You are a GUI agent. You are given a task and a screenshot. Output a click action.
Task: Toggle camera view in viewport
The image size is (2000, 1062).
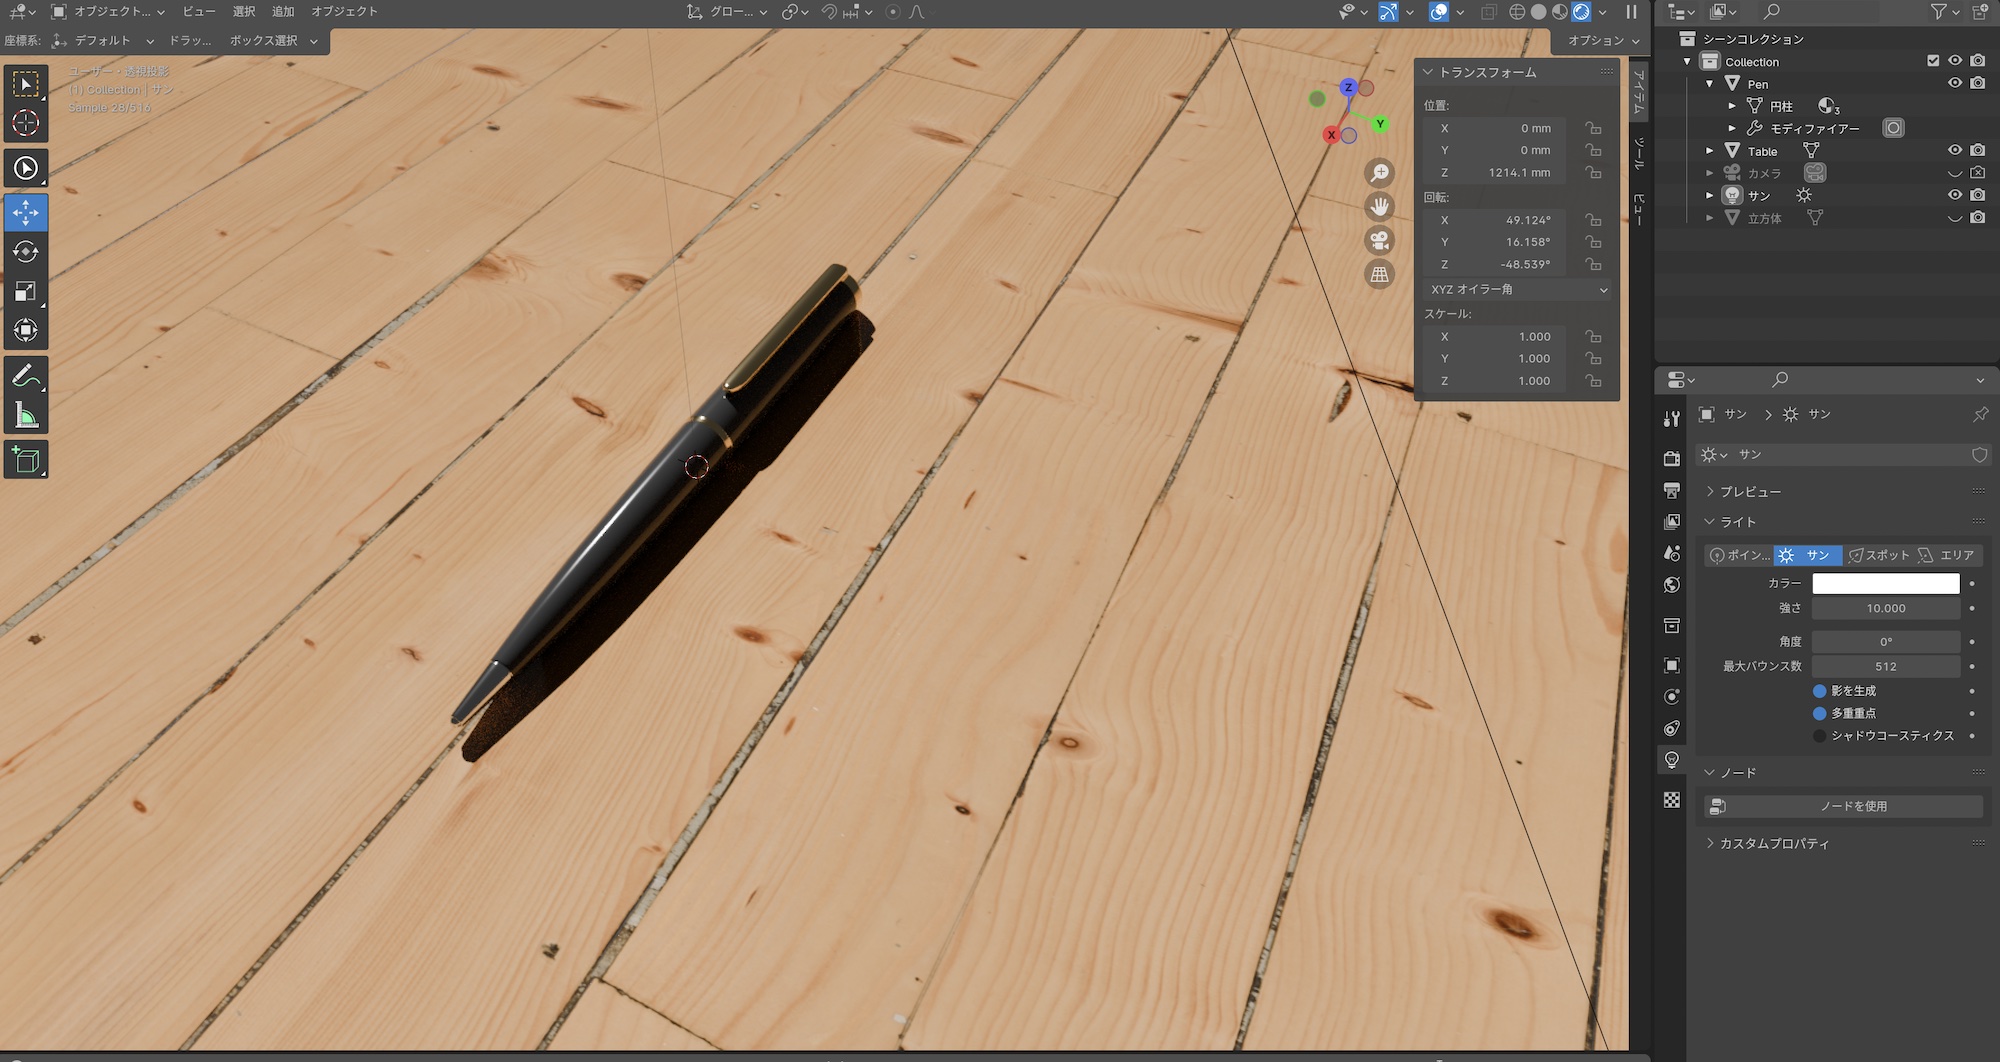[1379, 241]
